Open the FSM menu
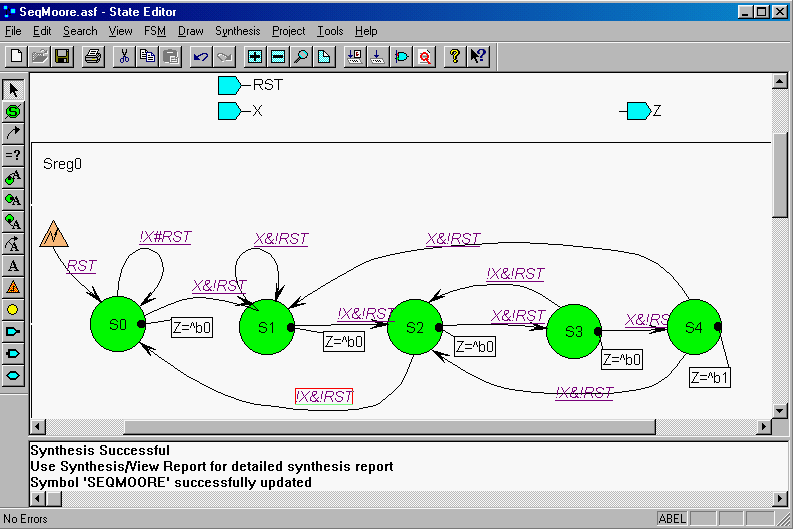Viewport: 793px width, 529px height. tap(155, 31)
